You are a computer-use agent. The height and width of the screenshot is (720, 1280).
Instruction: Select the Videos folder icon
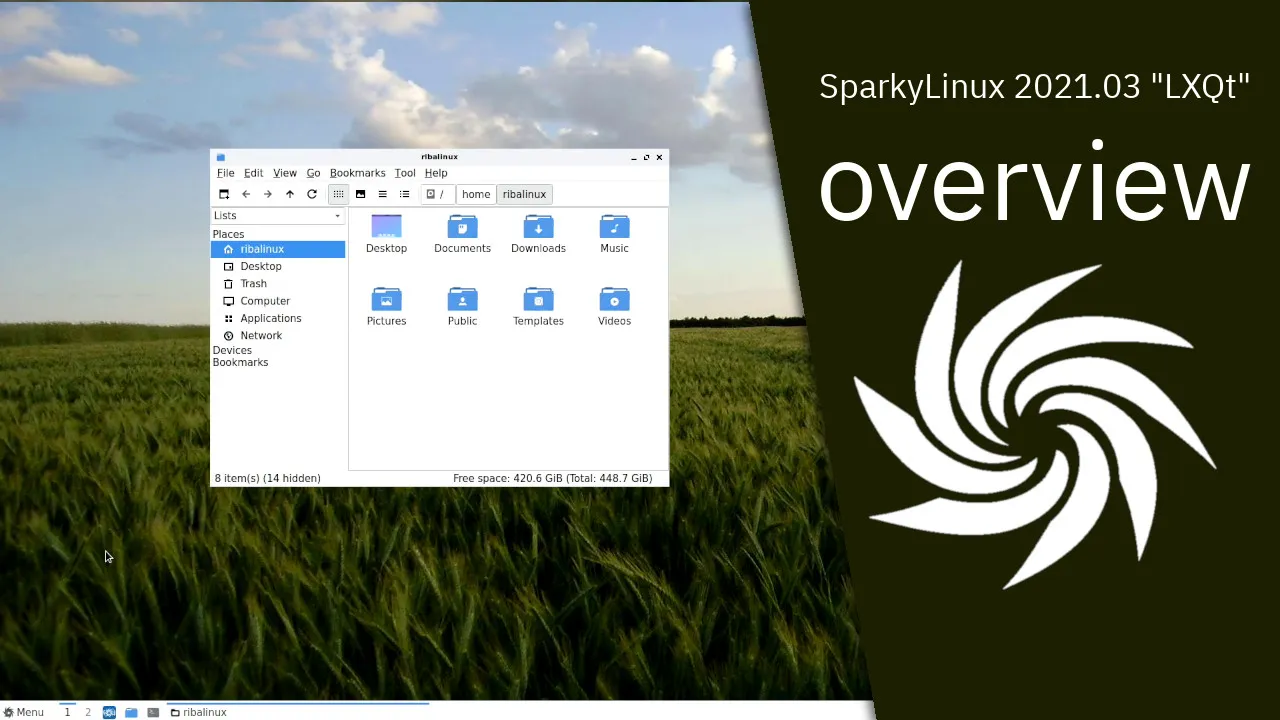pos(614,307)
